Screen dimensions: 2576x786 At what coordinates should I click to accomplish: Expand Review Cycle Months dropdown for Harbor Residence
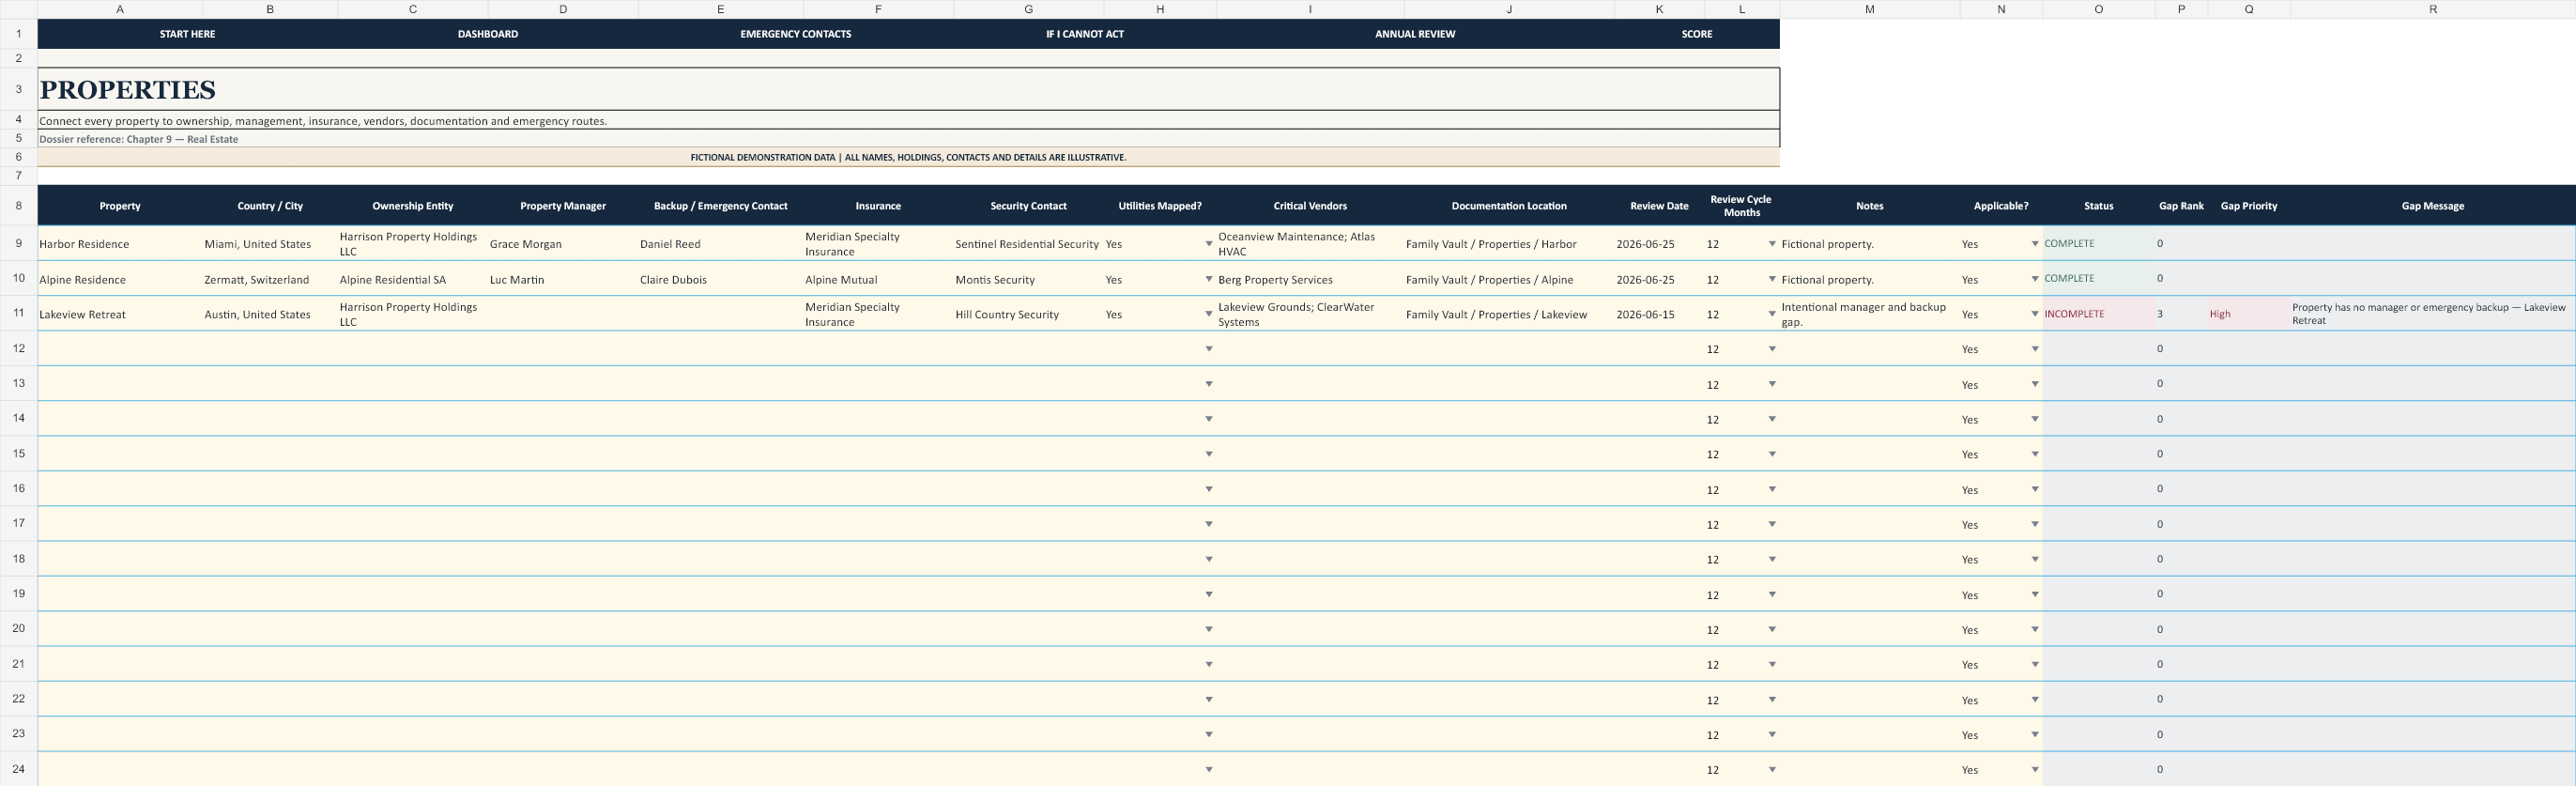(x=1772, y=244)
